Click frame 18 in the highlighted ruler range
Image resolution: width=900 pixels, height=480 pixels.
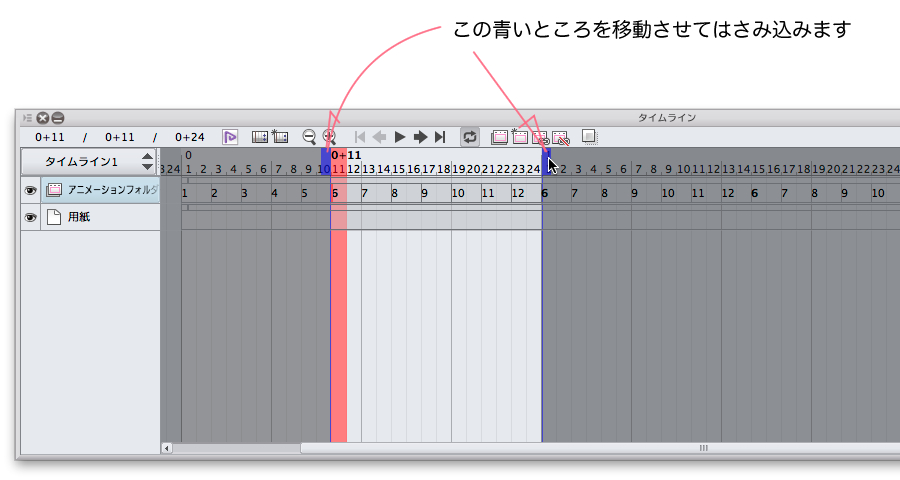444,169
